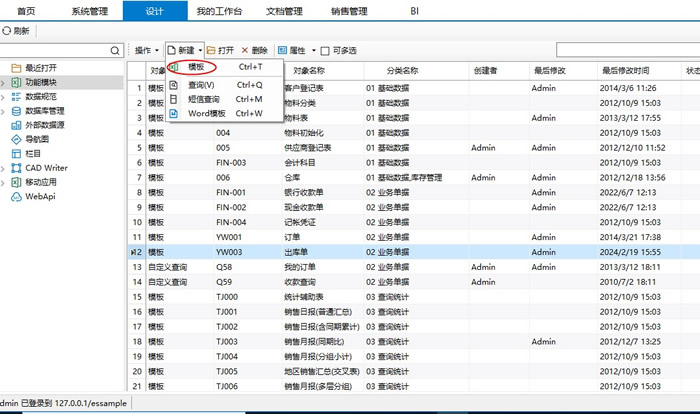
Task: Click the 栏目 icon in sidebar
Action: (x=16, y=154)
